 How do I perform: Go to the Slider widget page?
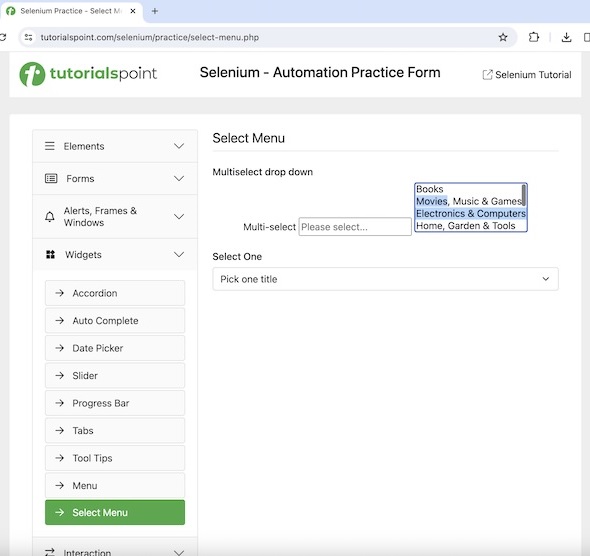point(115,375)
